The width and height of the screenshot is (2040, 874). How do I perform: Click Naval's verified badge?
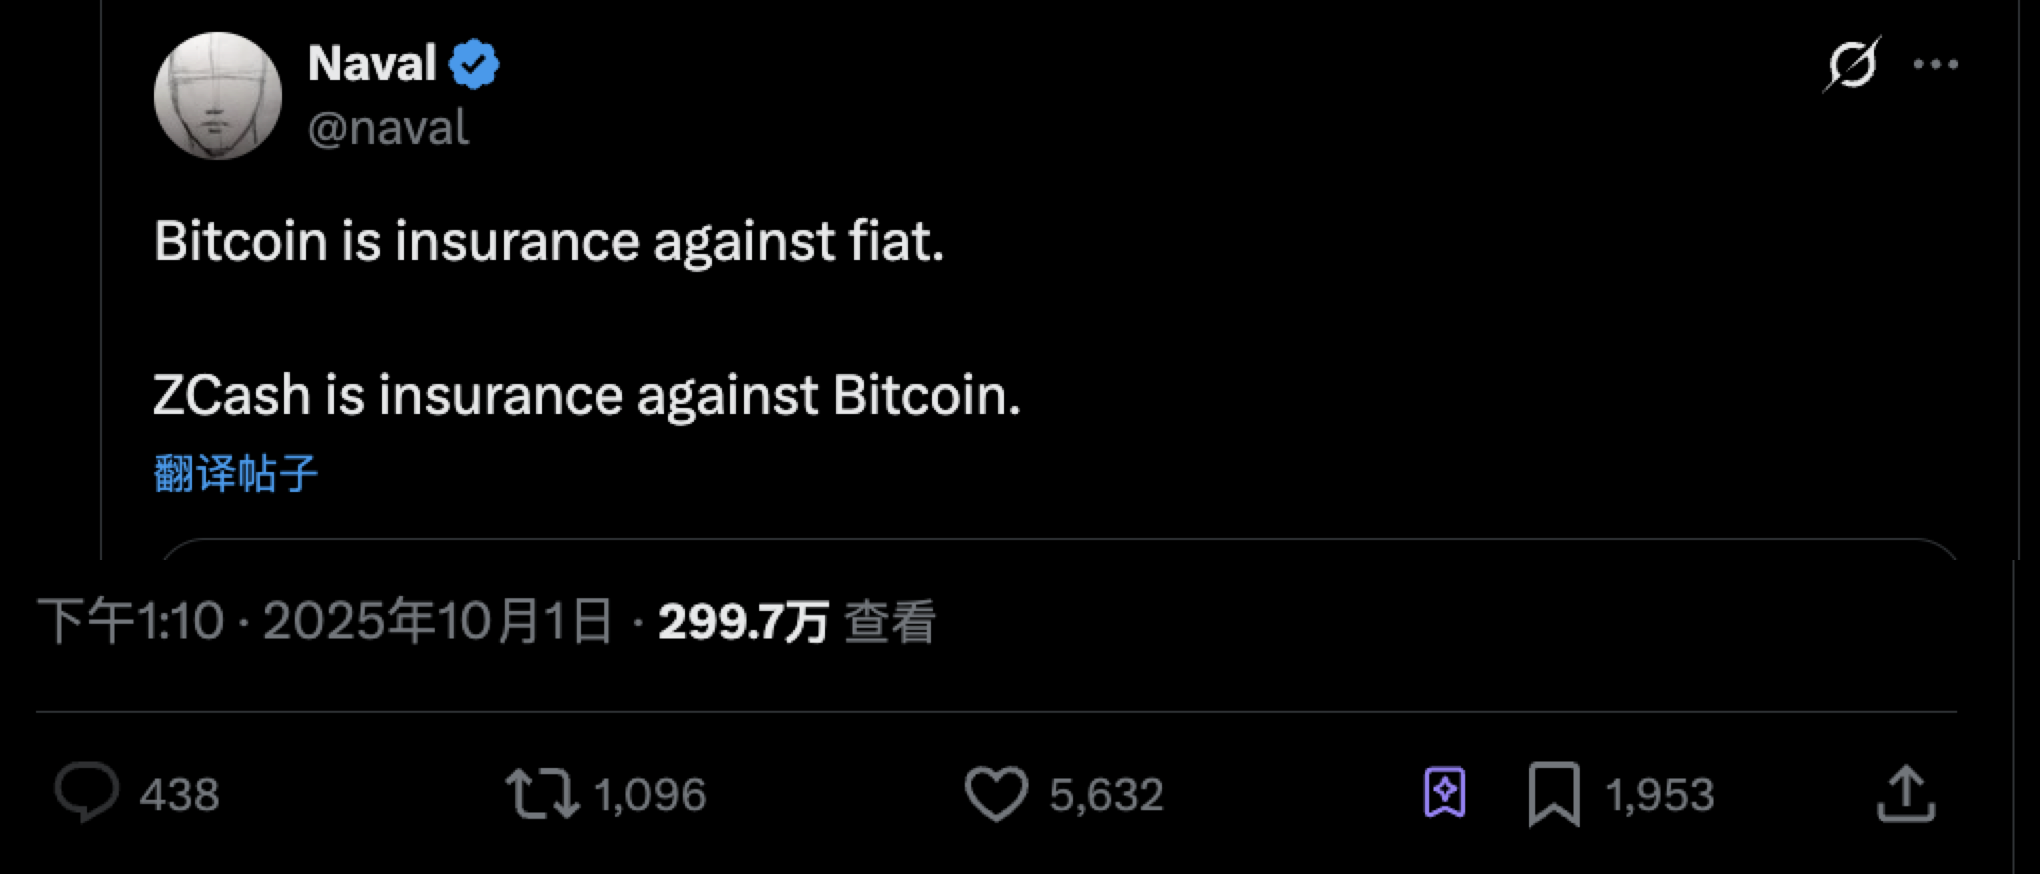coord(472,62)
